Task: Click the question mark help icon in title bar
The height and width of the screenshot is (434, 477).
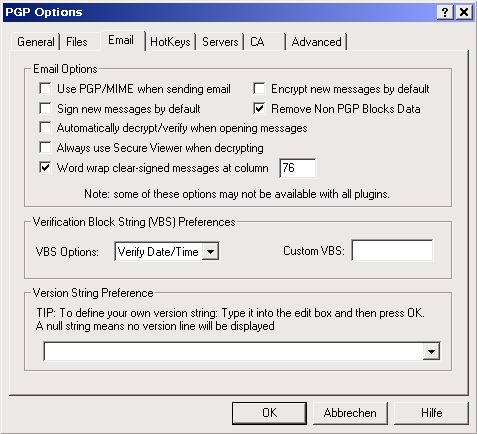Action: coord(445,12)
